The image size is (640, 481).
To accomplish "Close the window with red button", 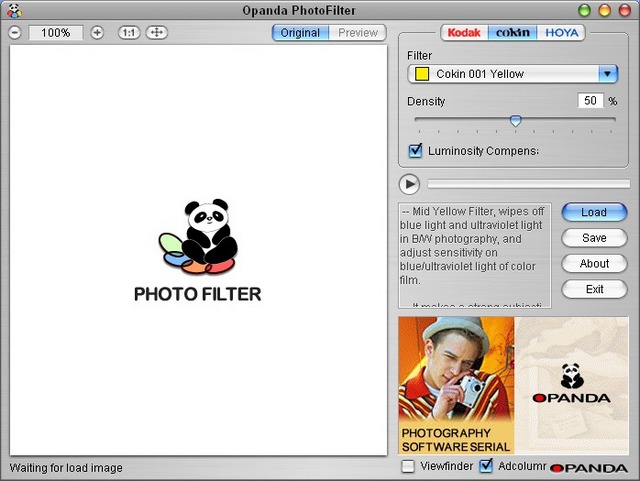I will 624,10.
